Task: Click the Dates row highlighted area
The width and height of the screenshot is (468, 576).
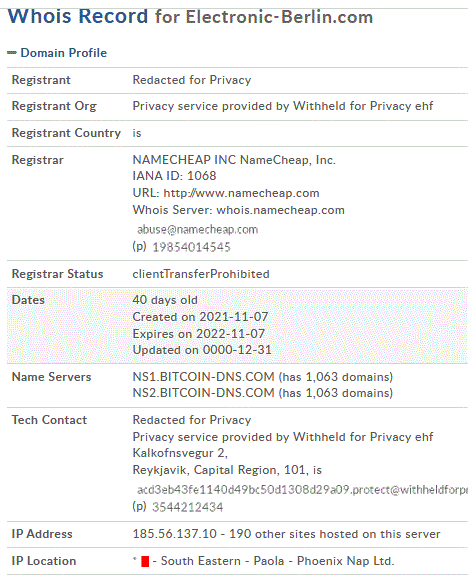Action: (237, 325)
